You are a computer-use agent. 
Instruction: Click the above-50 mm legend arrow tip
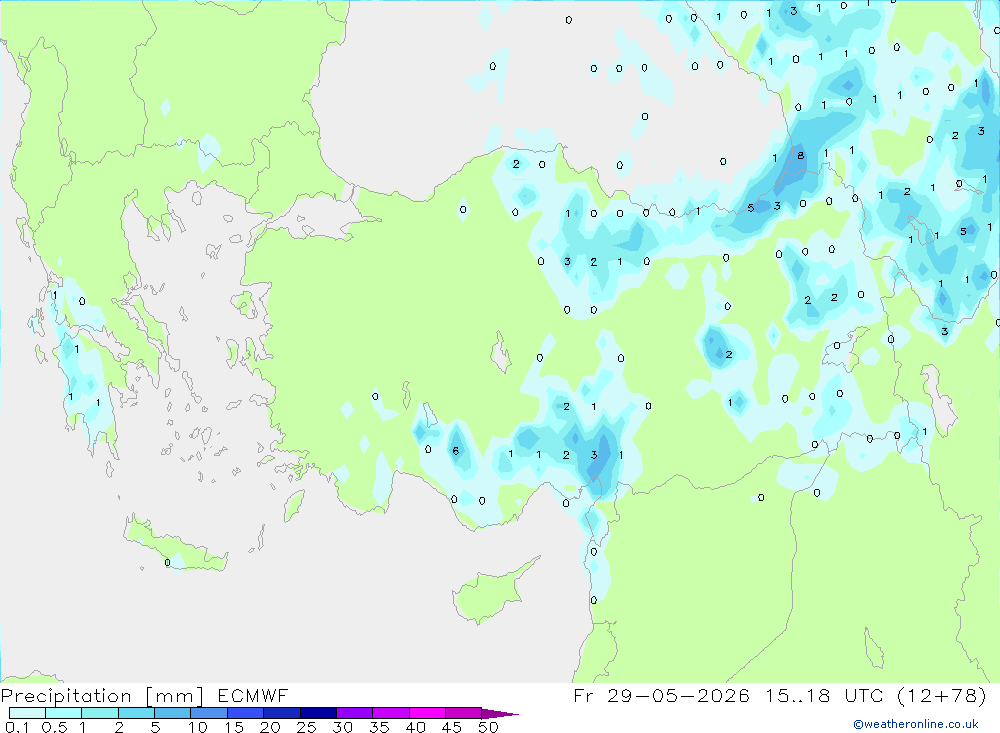click(501, 714)
